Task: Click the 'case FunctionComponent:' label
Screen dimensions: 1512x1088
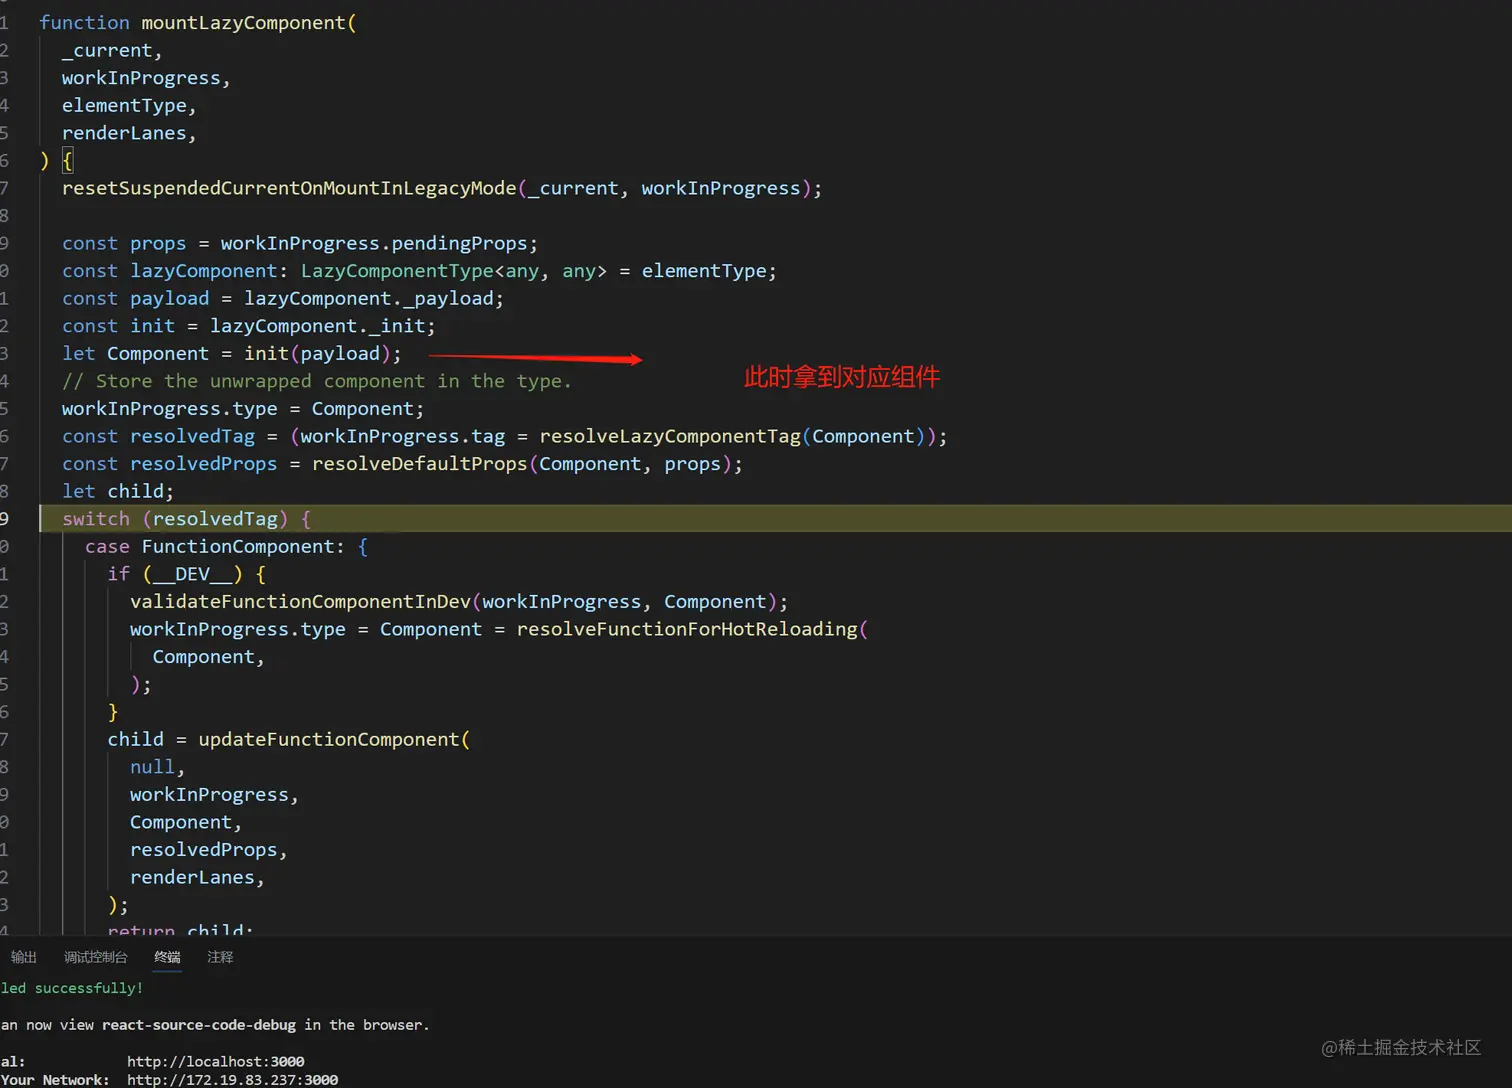Action: 215,546
